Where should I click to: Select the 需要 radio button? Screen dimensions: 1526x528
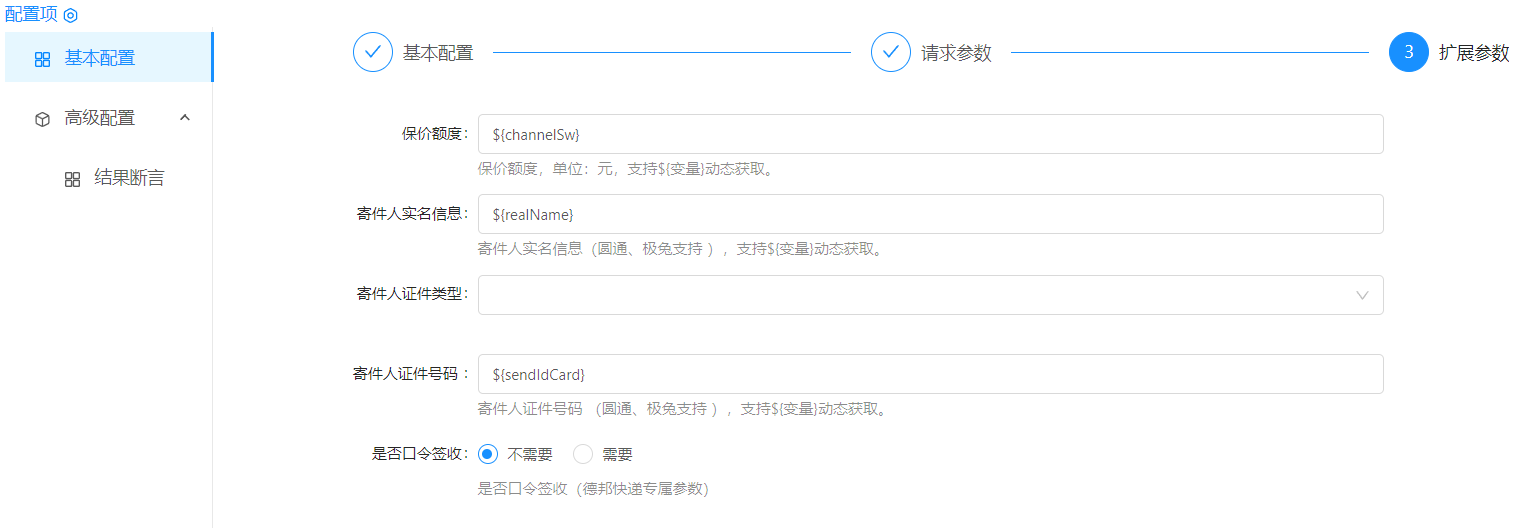coord(583,455)
